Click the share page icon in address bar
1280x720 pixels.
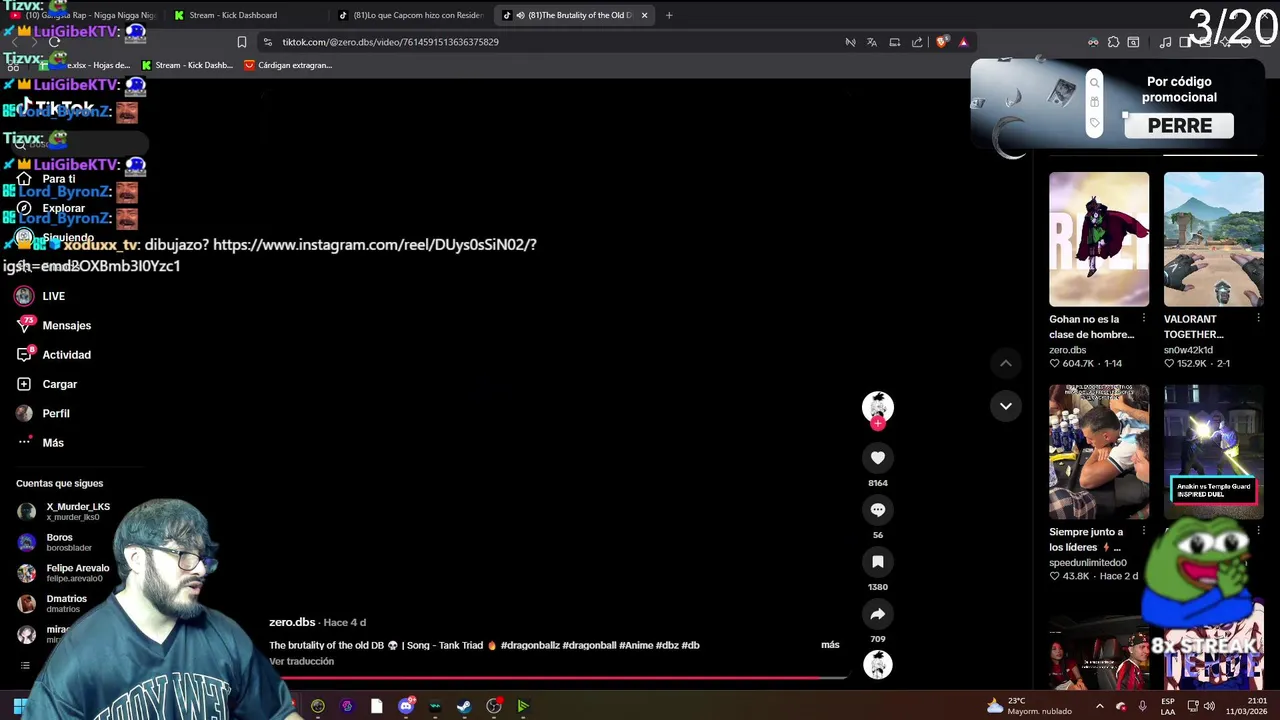click(917, 42)
